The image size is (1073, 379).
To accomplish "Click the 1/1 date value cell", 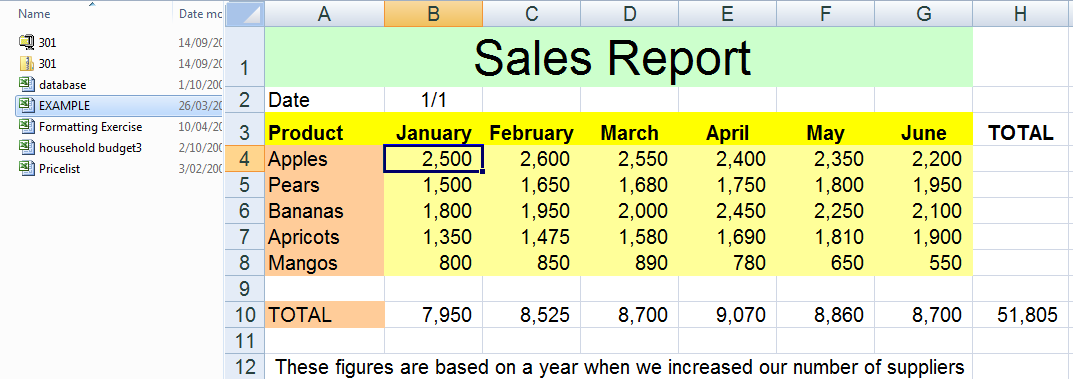I will coord(433,100).
